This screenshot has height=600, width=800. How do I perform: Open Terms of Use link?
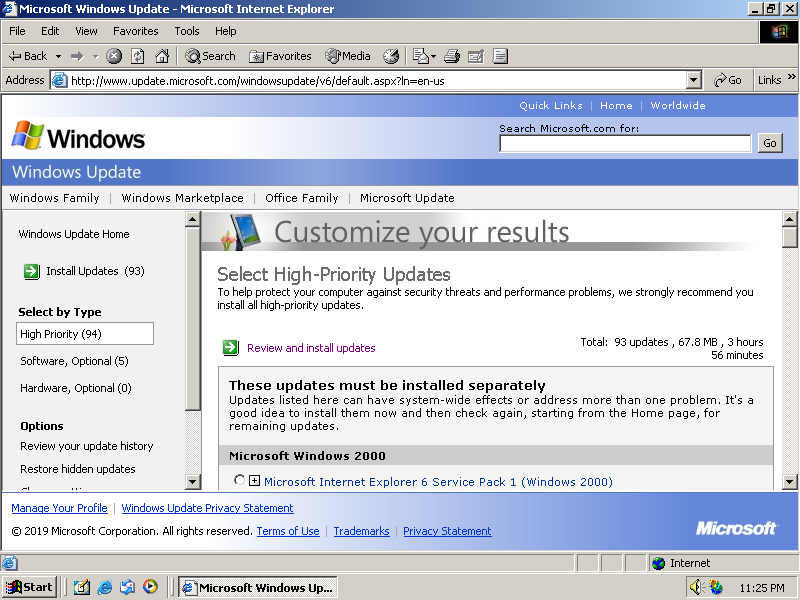[x=288, y=531]
